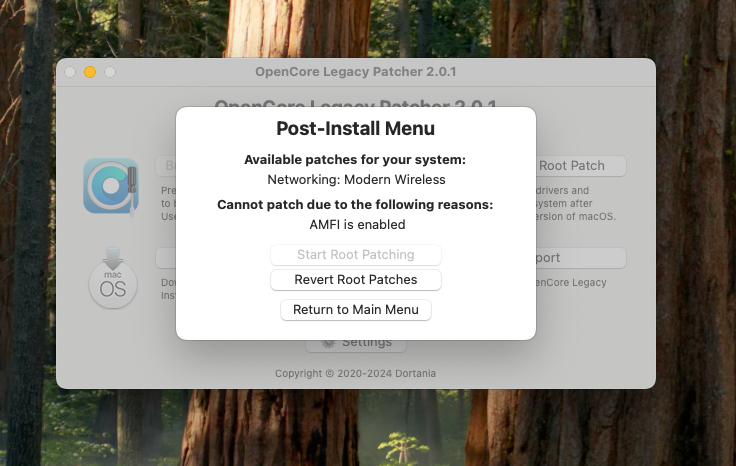
Task: Open the Post-Install Root Patch button behind dialog
Action: click(x=581, y=166)
